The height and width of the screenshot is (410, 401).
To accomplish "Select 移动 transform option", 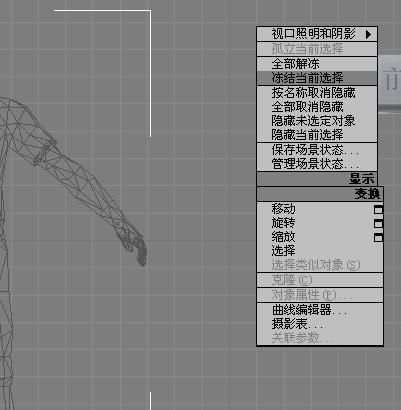I will coord(320,209).
